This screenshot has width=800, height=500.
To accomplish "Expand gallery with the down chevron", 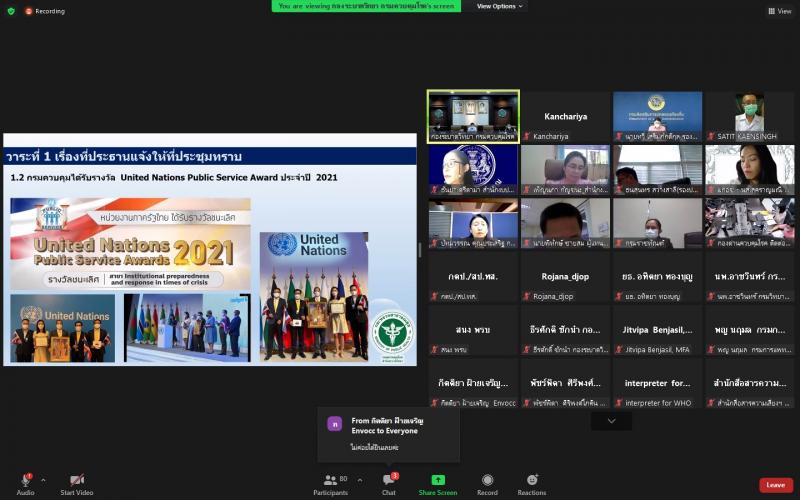I will [x=611, y=421].
